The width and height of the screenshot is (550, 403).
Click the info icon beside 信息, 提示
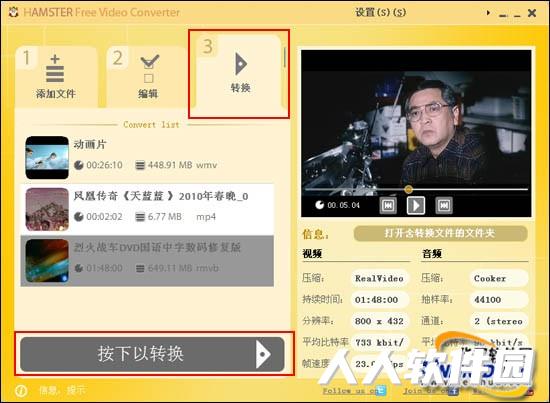21,390
